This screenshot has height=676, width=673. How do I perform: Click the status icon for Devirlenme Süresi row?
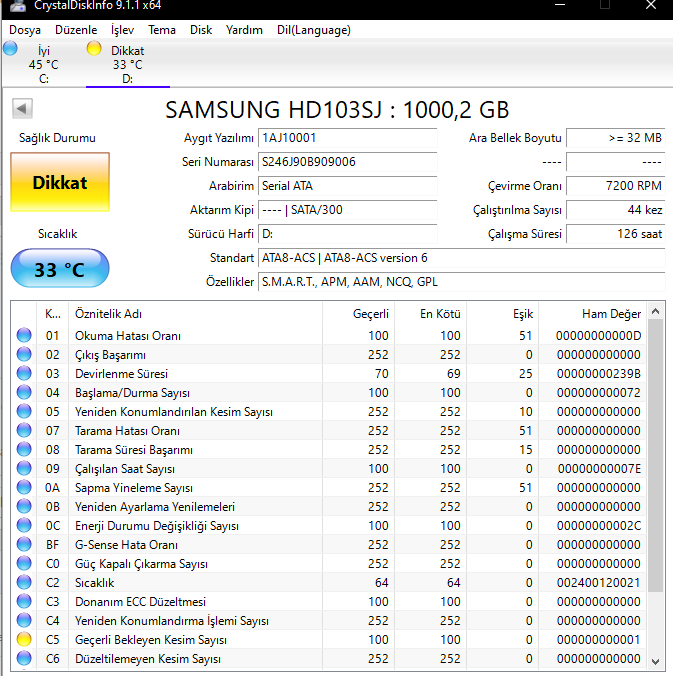[x=25, y=374]
